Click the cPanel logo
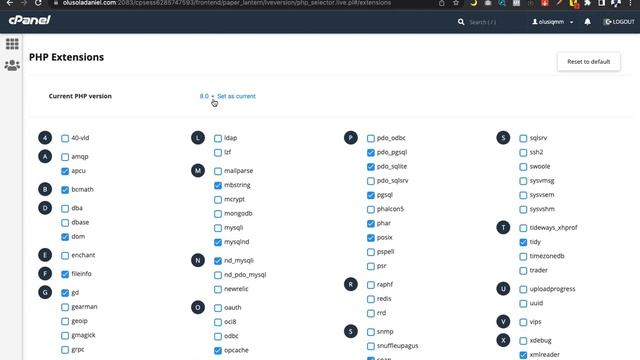Viewport: 640px width, 360px height. (29, 20)
